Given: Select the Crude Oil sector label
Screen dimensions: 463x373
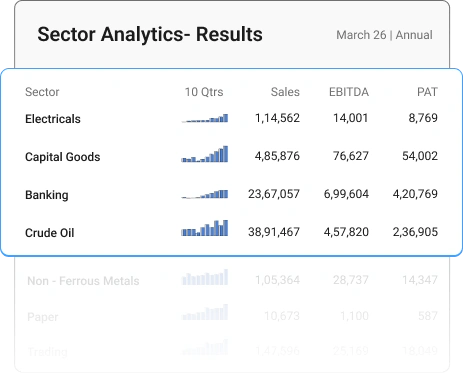Looking at the screenshot, I should click(x=50, y=233).
